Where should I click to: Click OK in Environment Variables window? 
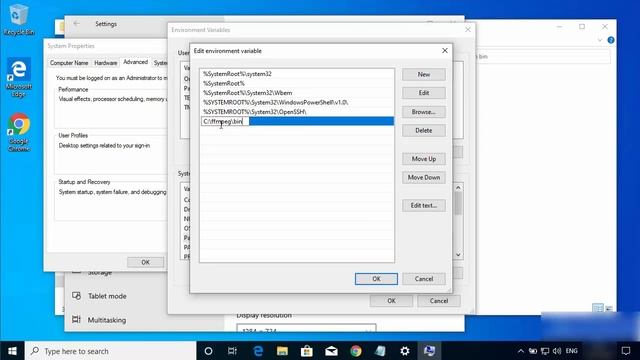click(x=391, y=301)
